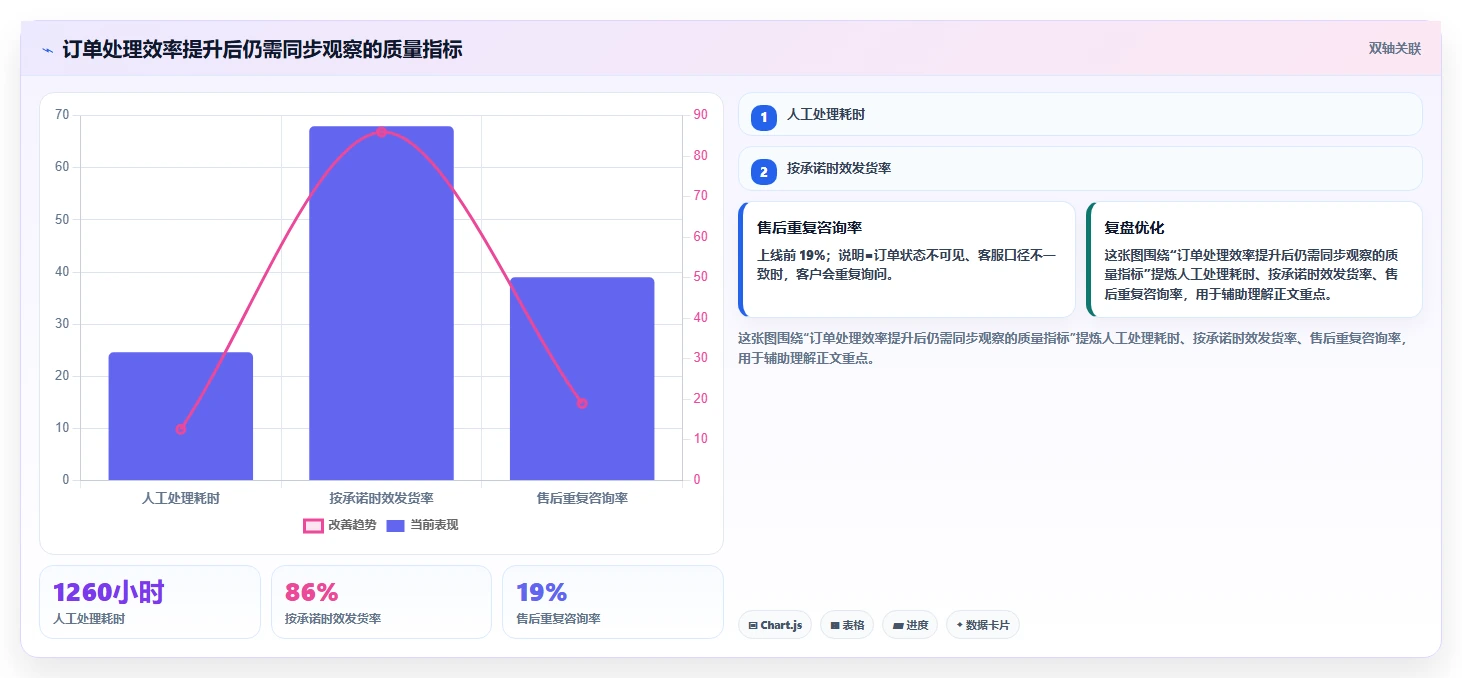1462x678 pixels.
Task: Click the 售后重复咨询率 bar in chart
Action: click(582, 378)
